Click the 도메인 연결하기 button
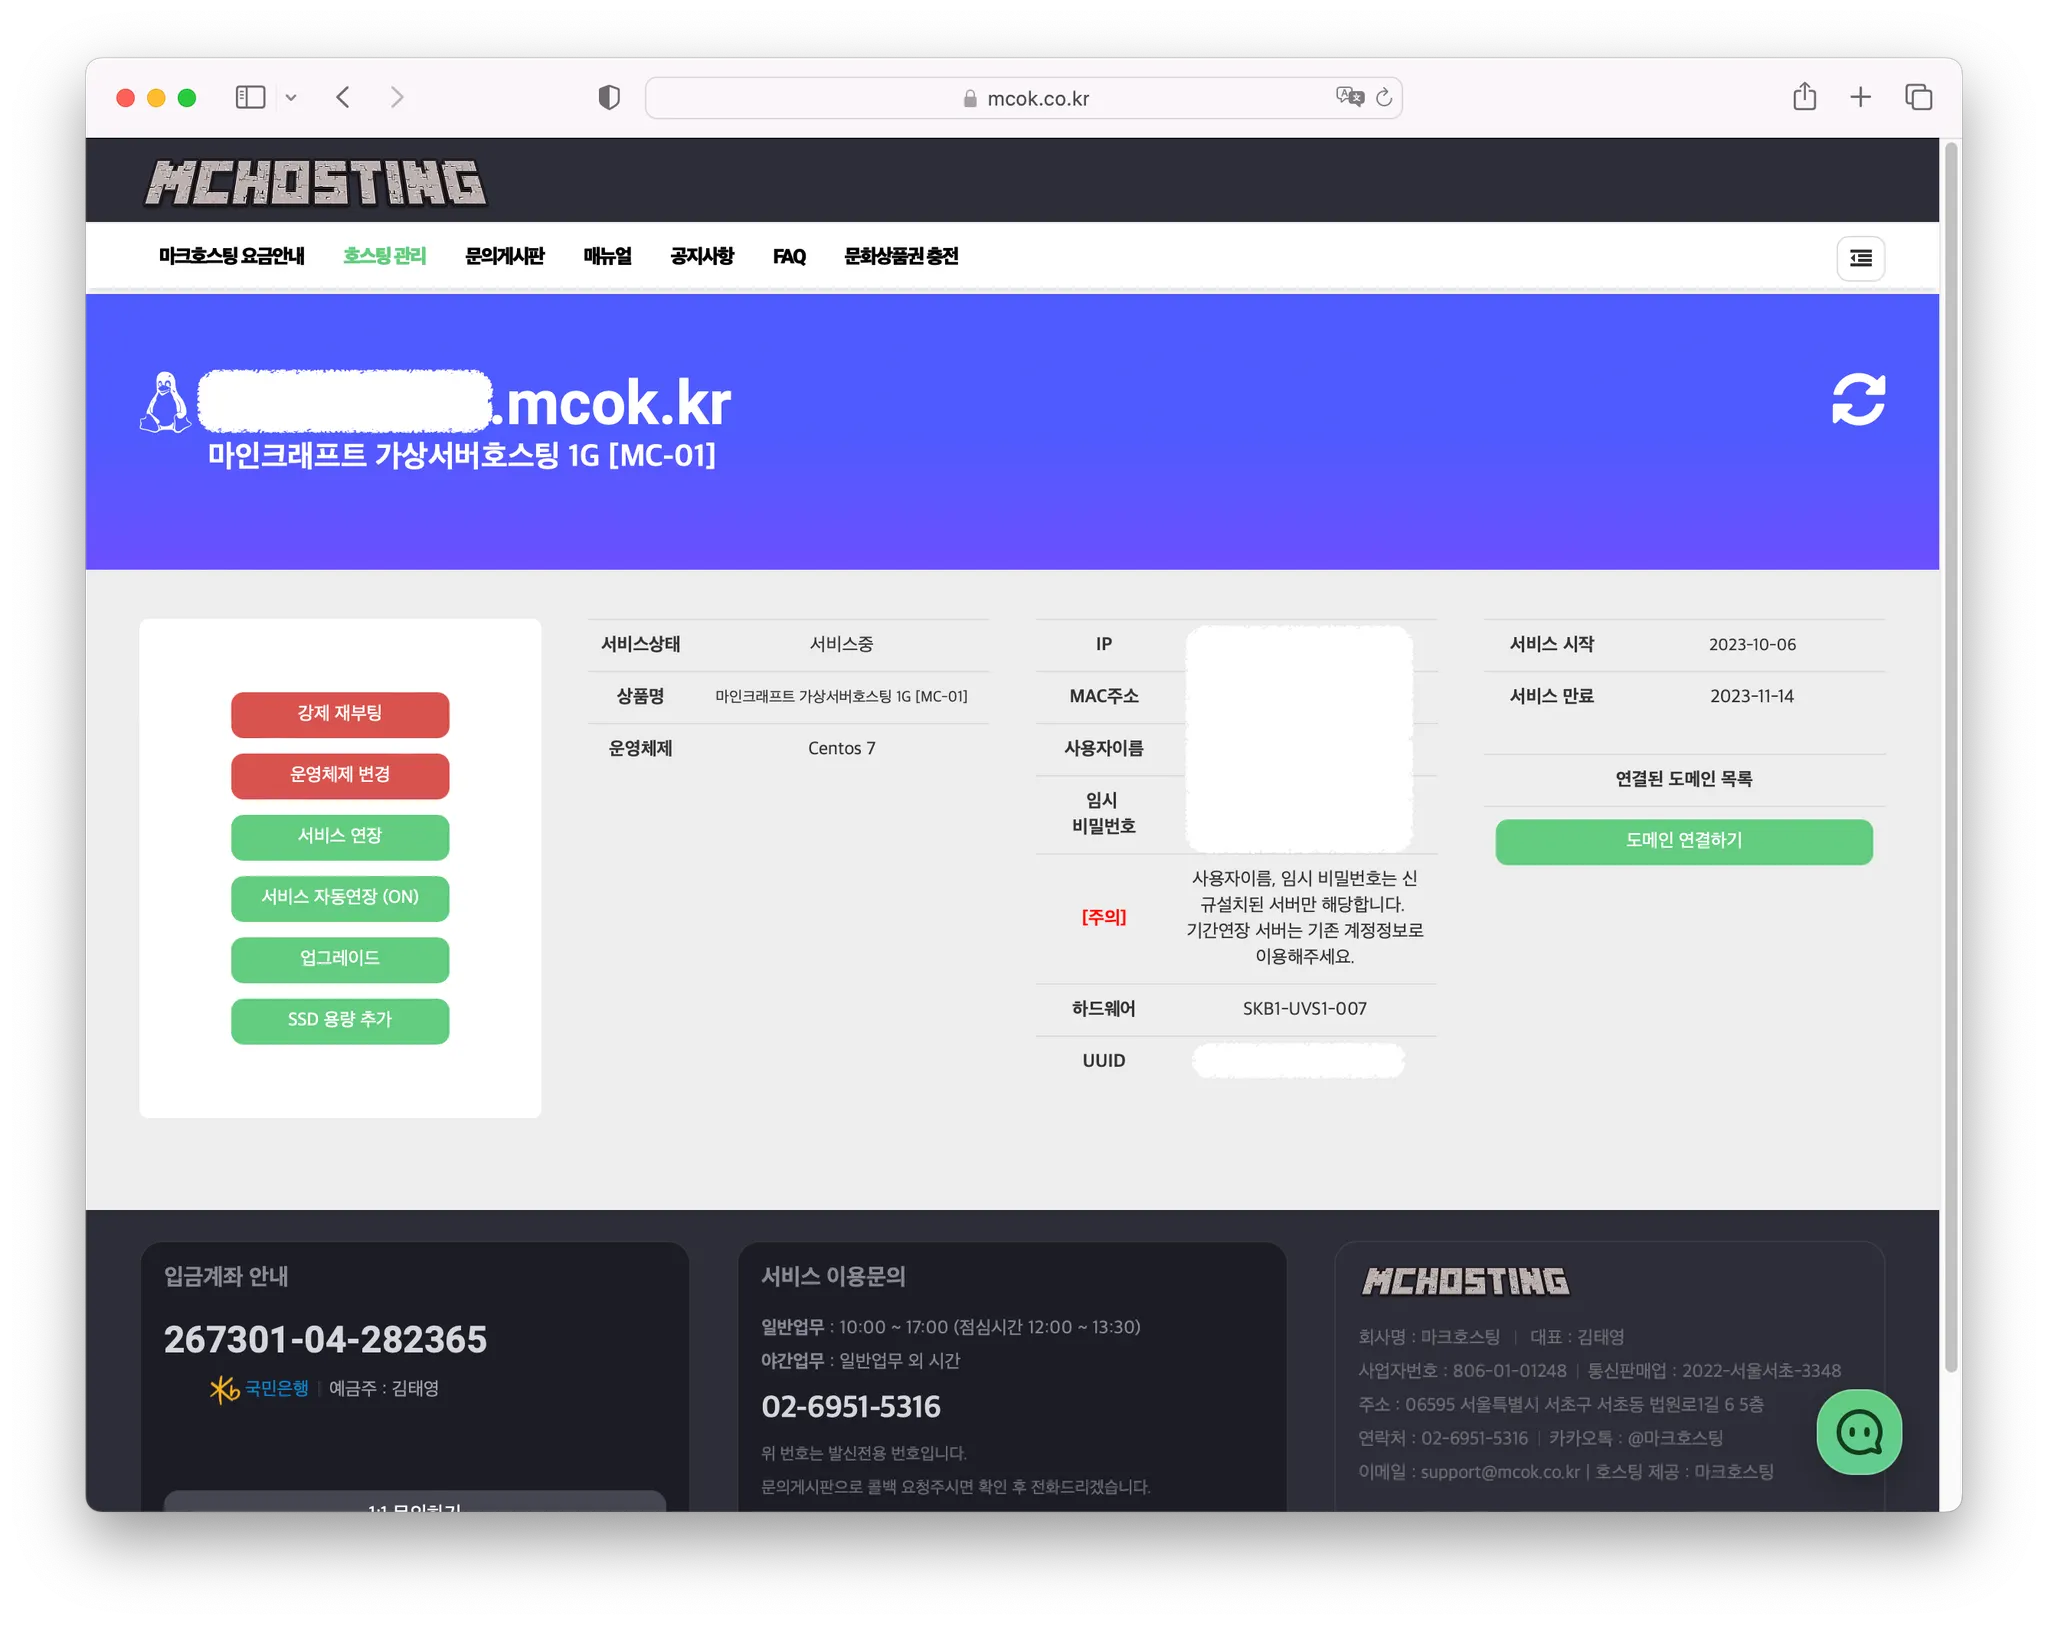The width and height of the screenshot is (2048, 1625). pos(1683,841)
